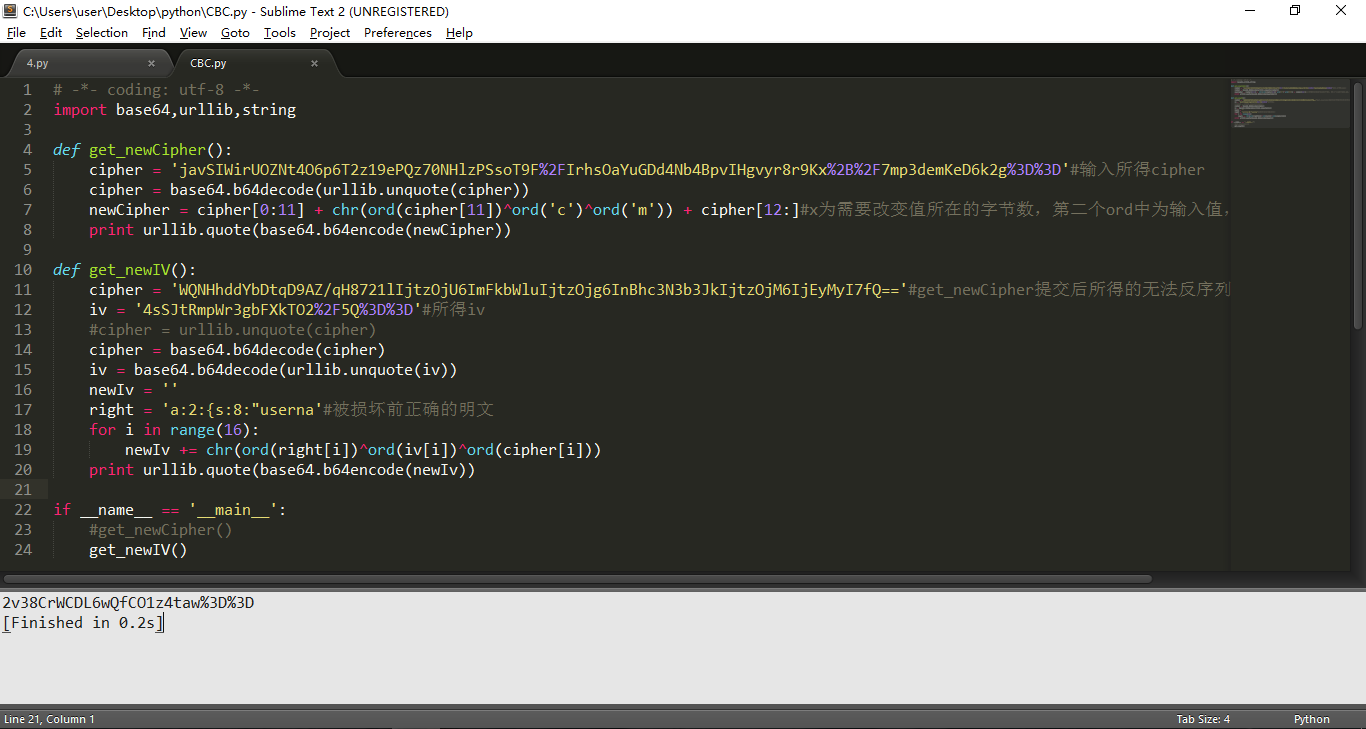The height and width of the screenshot is (729, 1366).
Task: Close the Sublime Text window
Action: click(x=1342, y=11)
